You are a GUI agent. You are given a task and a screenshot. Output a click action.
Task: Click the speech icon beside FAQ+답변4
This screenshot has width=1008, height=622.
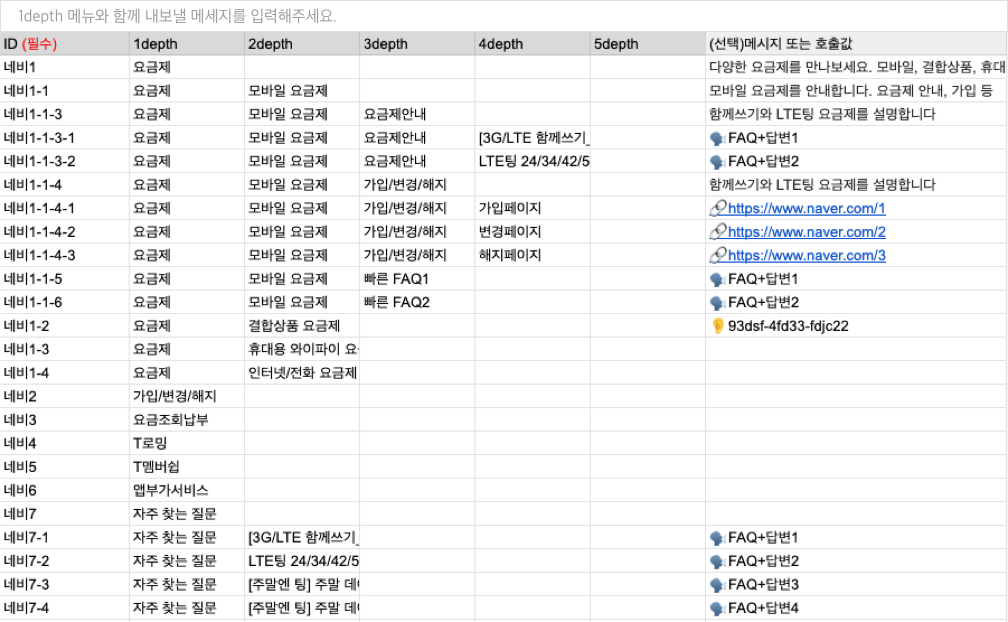[717, 608]
